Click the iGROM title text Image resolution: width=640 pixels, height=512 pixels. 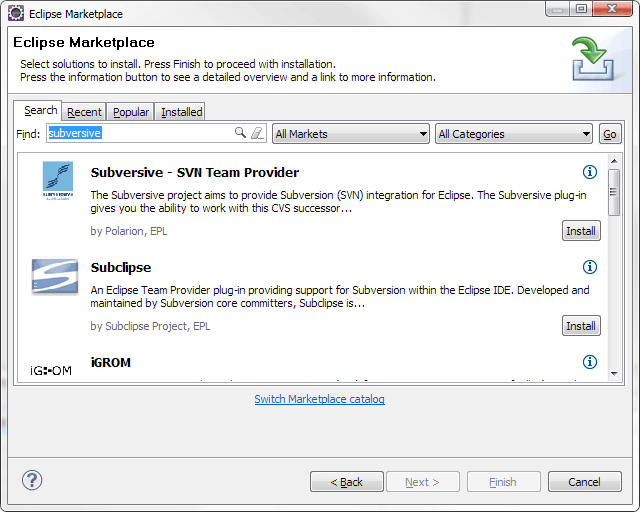111,362
